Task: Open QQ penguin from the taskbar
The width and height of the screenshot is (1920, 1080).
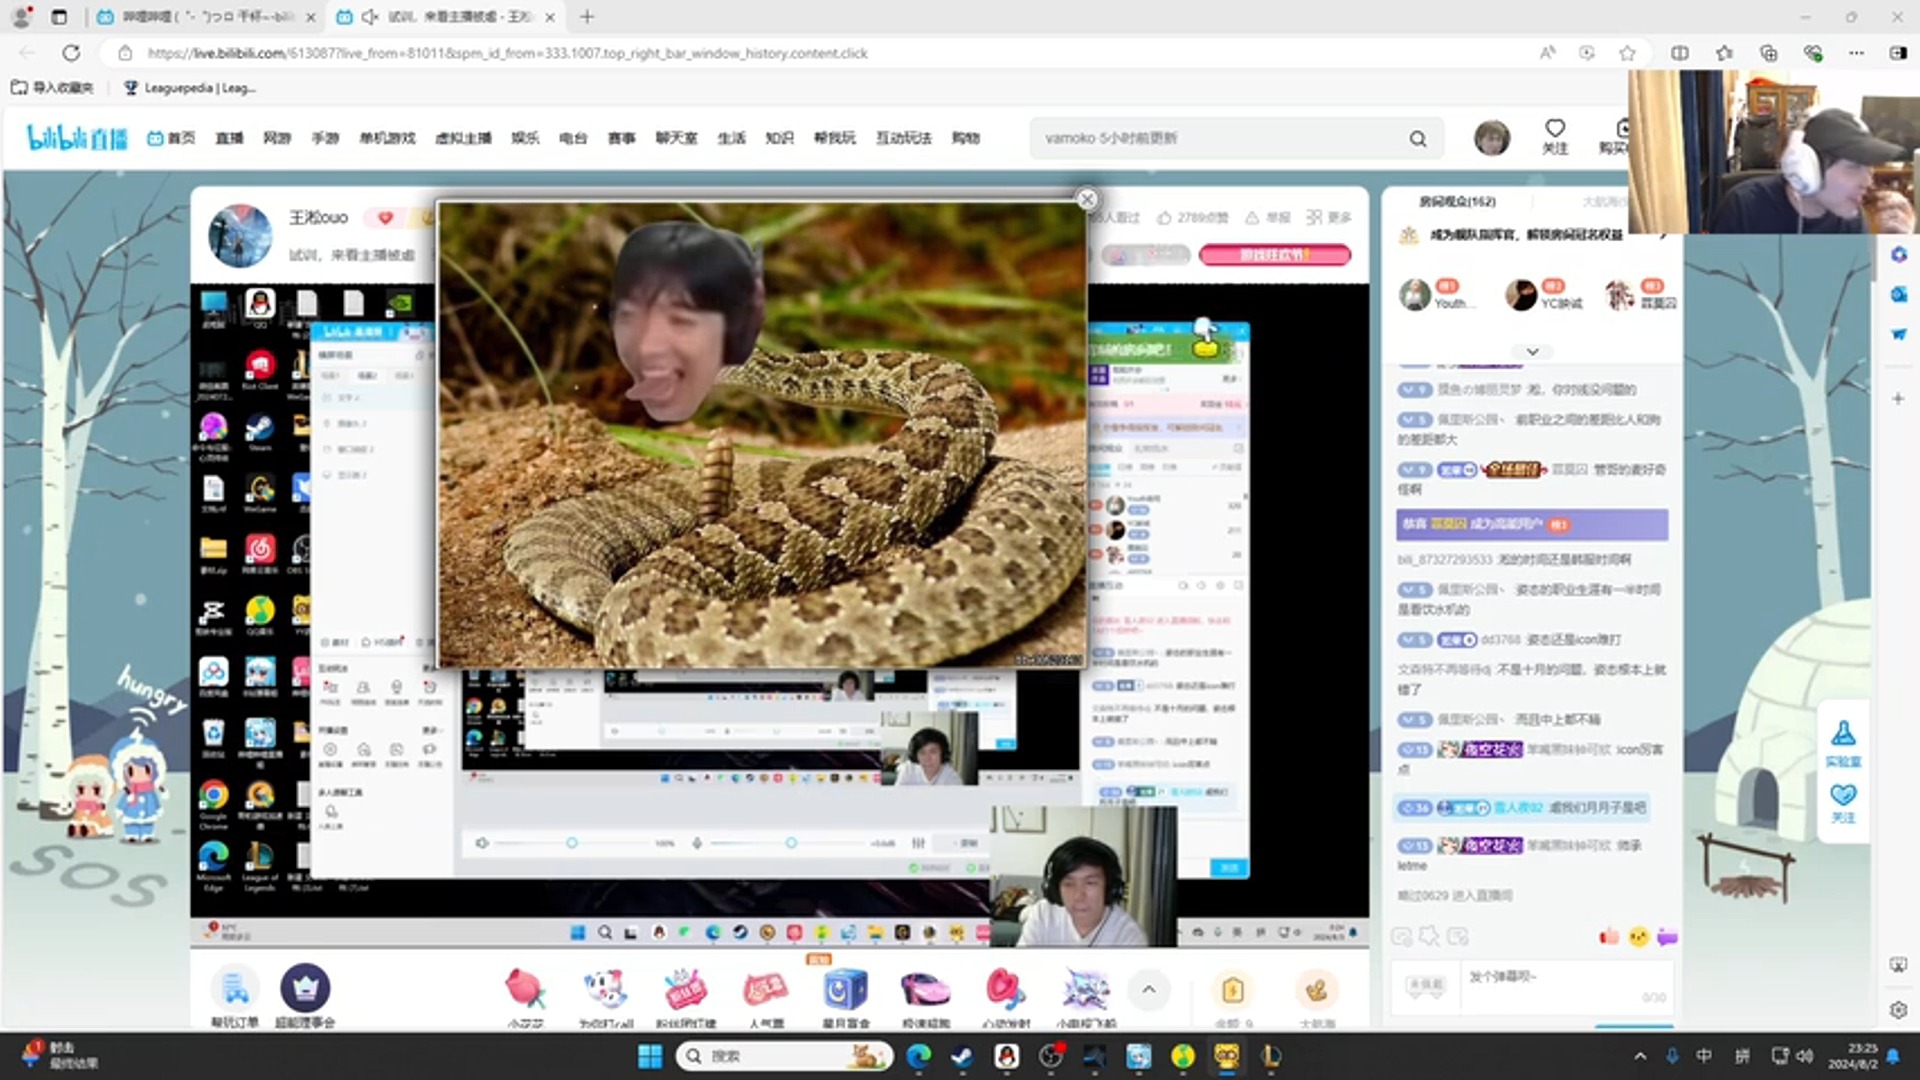Action: 1007,1056
